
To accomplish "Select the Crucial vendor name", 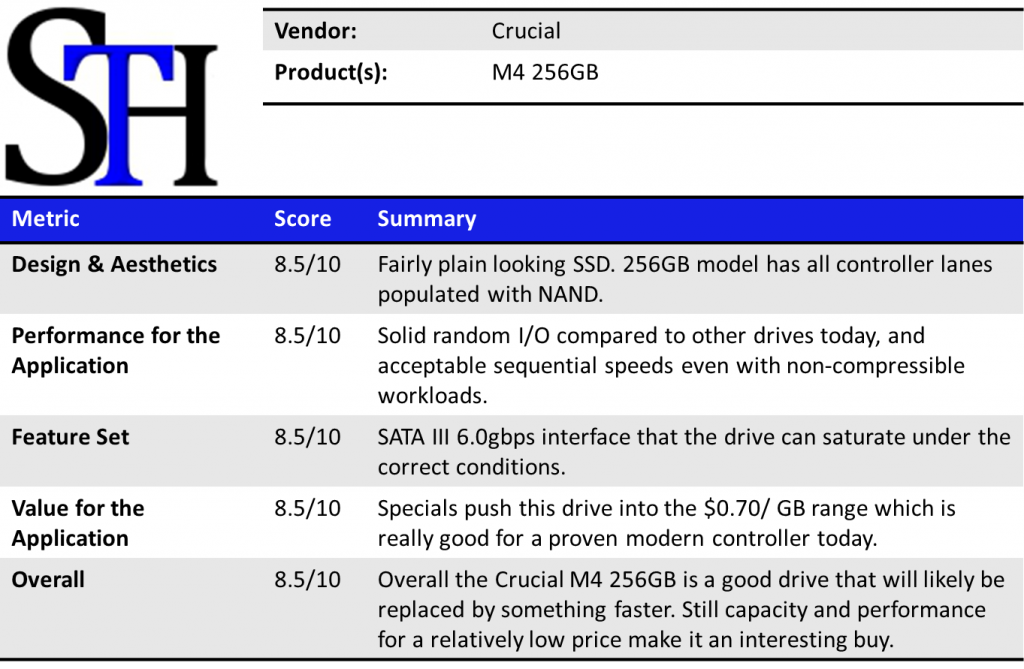I will click(526, 31).
